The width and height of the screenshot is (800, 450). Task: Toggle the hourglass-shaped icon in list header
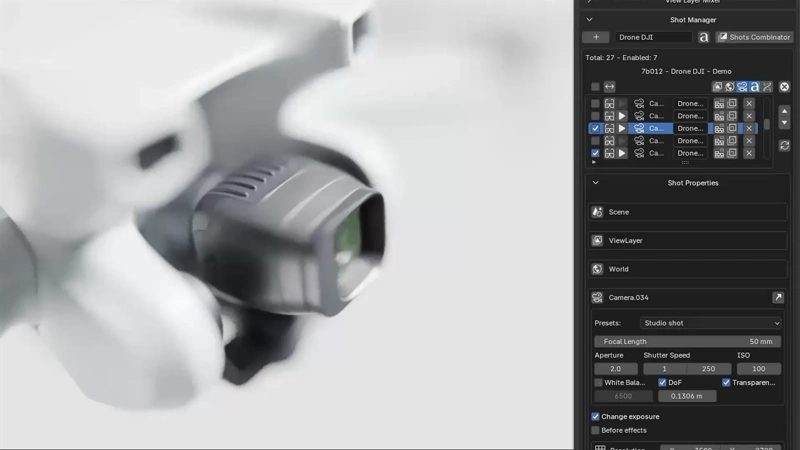[x=767, y=87]
